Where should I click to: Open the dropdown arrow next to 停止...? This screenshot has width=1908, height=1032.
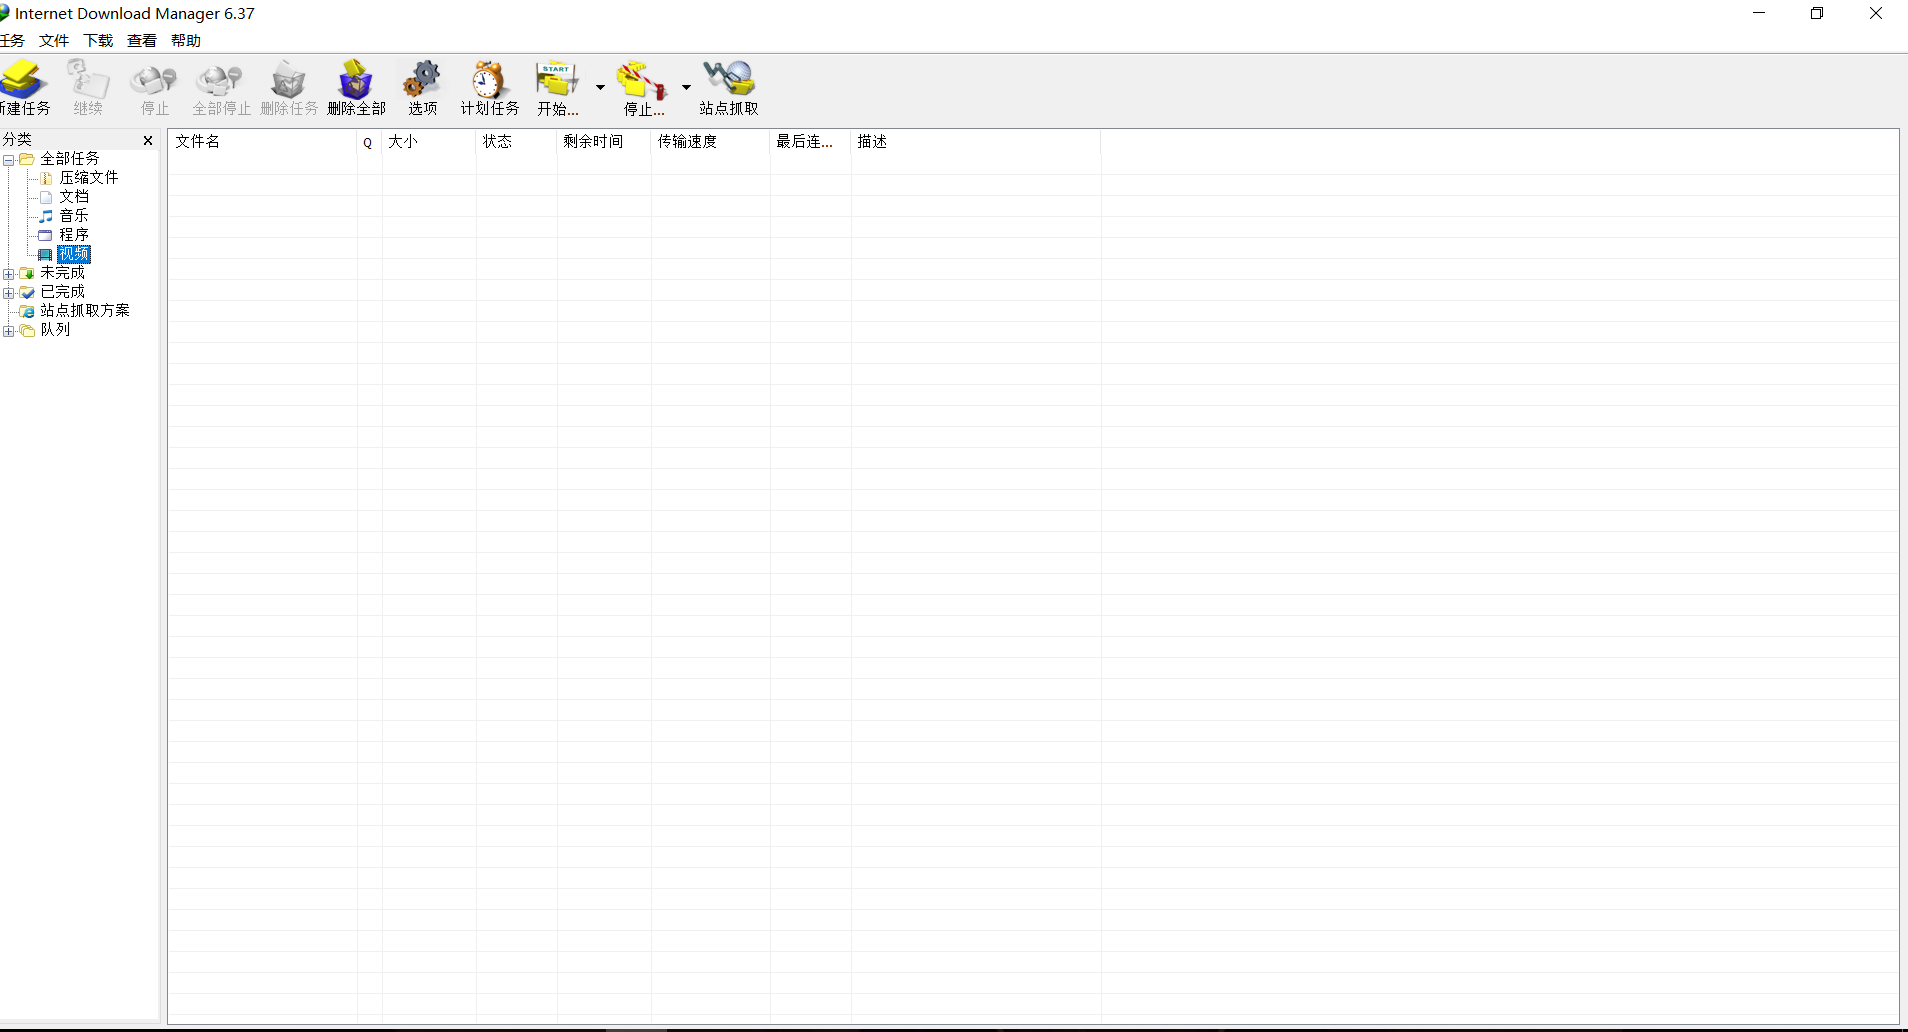686,87
